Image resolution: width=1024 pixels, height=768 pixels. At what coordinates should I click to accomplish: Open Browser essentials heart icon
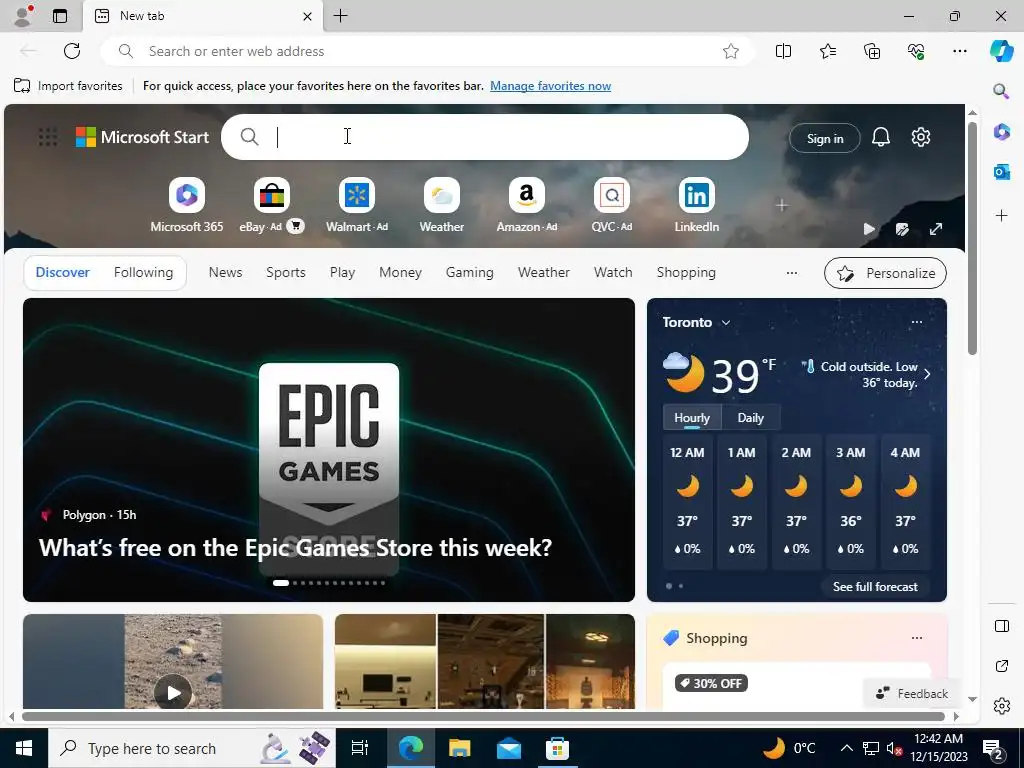click(x=916, y=51)
